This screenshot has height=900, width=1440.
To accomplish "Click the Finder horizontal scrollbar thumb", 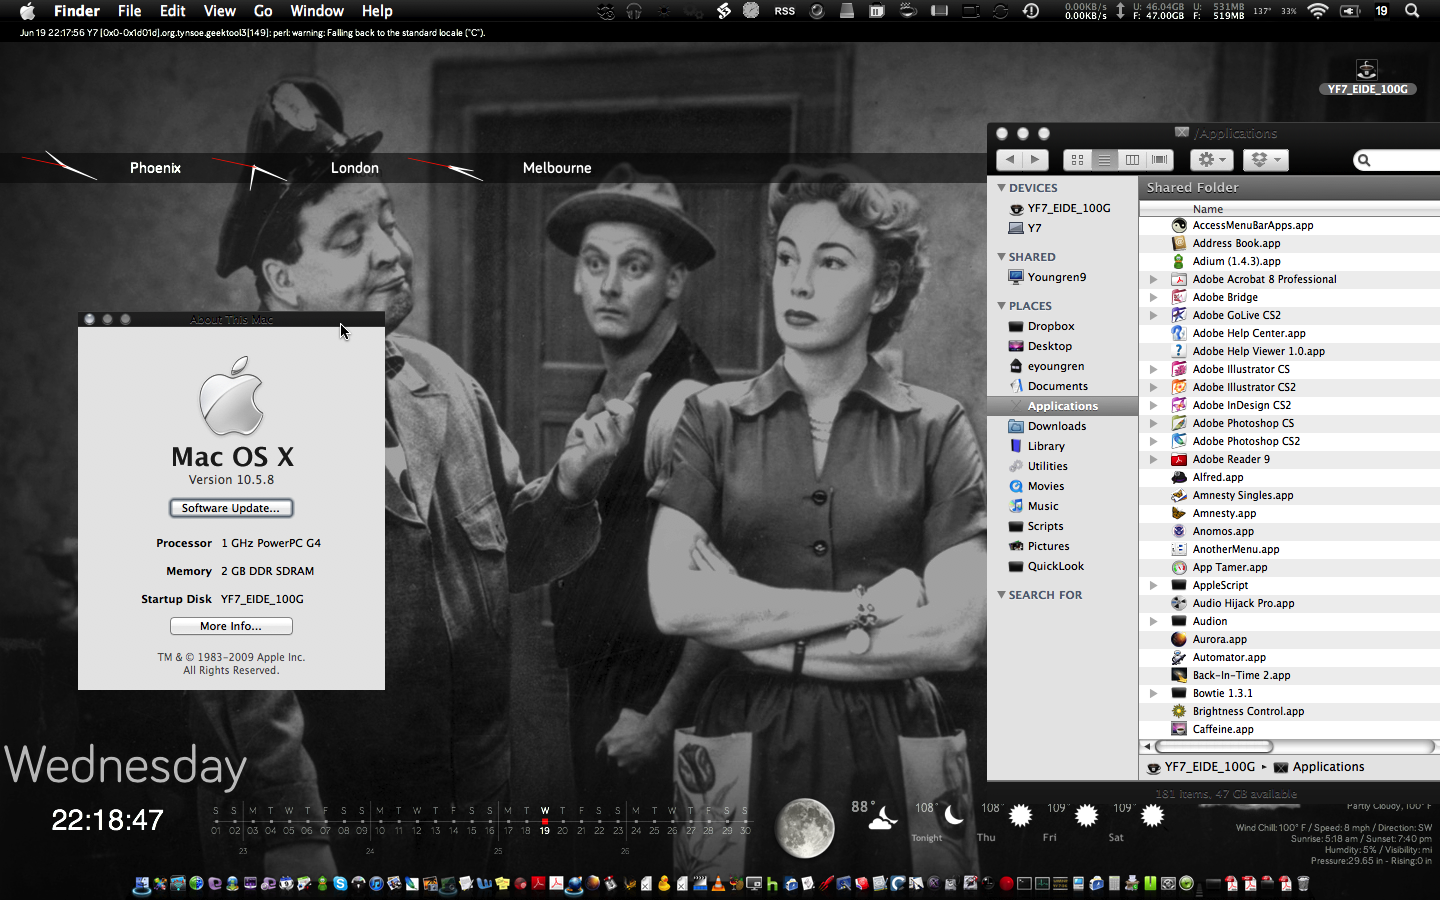I will 1214,746.
